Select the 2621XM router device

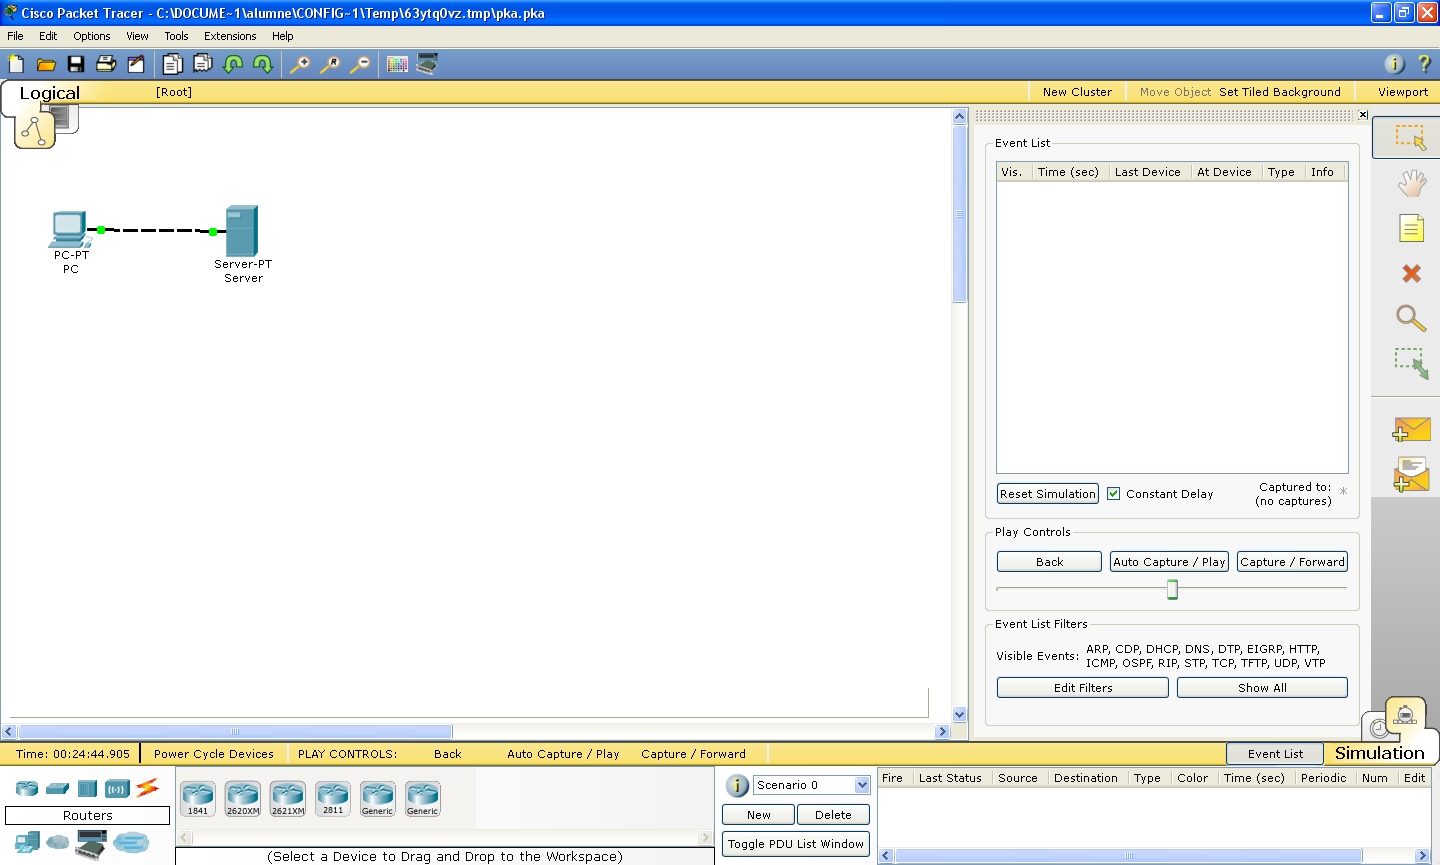click(288, 798)
